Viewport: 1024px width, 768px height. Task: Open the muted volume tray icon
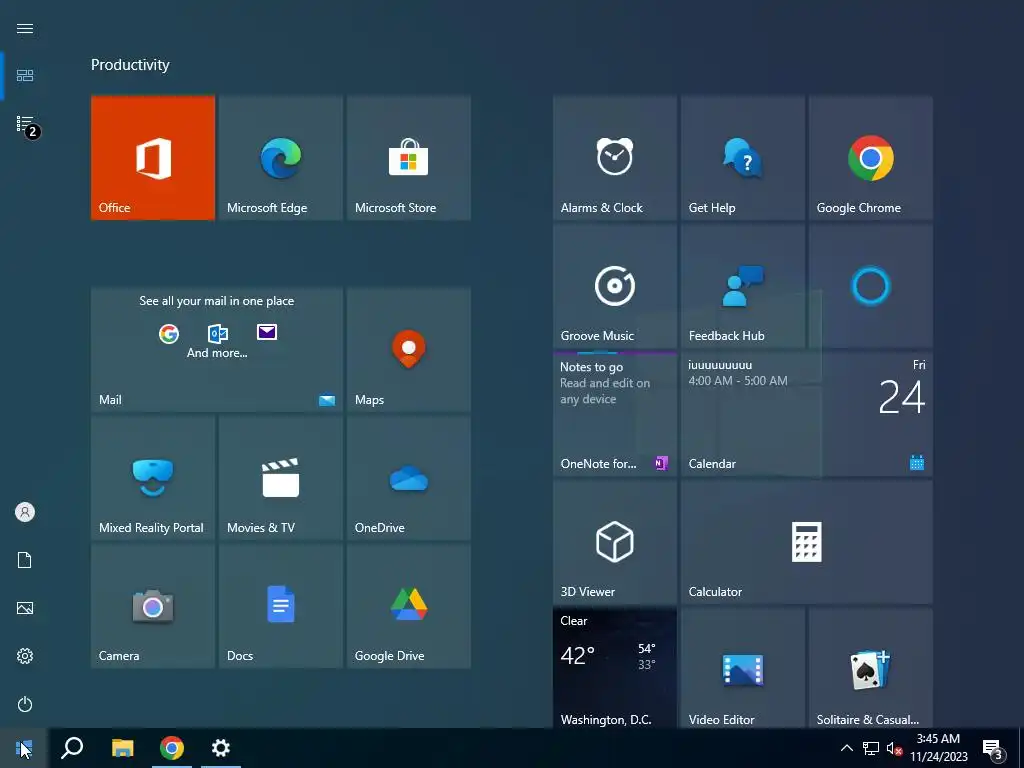tap(894, 748)
